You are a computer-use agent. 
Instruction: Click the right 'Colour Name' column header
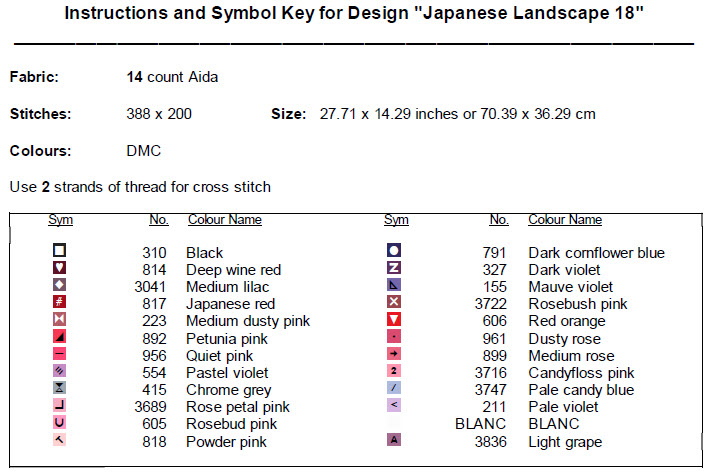[x=565, y=220]
